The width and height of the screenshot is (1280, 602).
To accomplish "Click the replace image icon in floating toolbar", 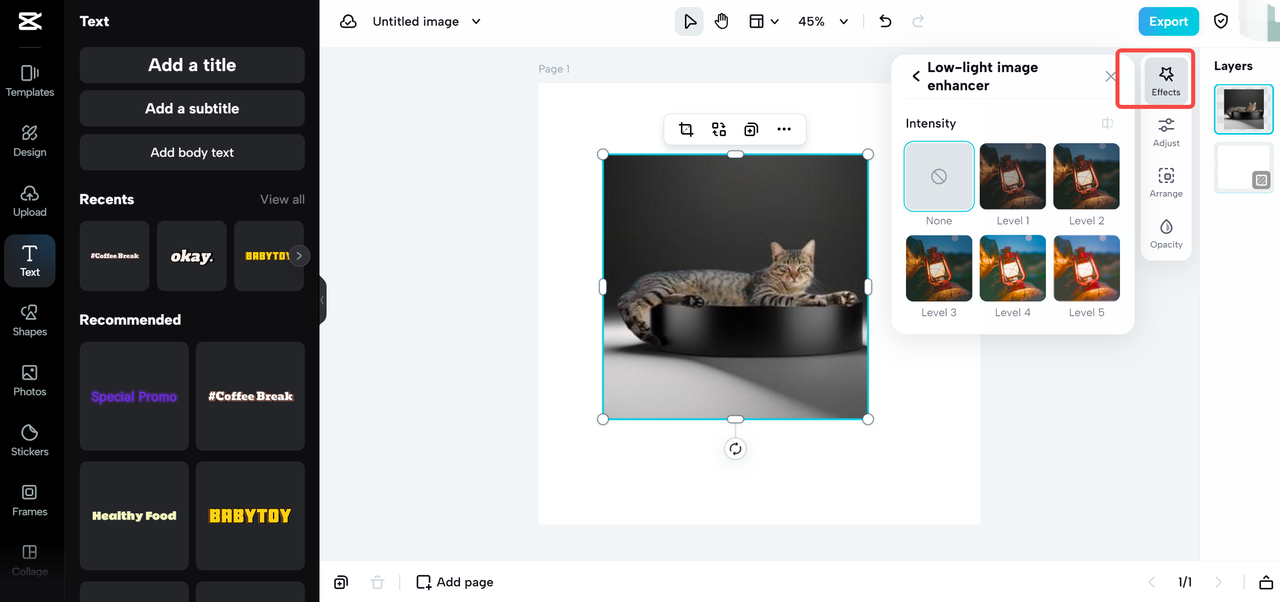I will (719, 129).
